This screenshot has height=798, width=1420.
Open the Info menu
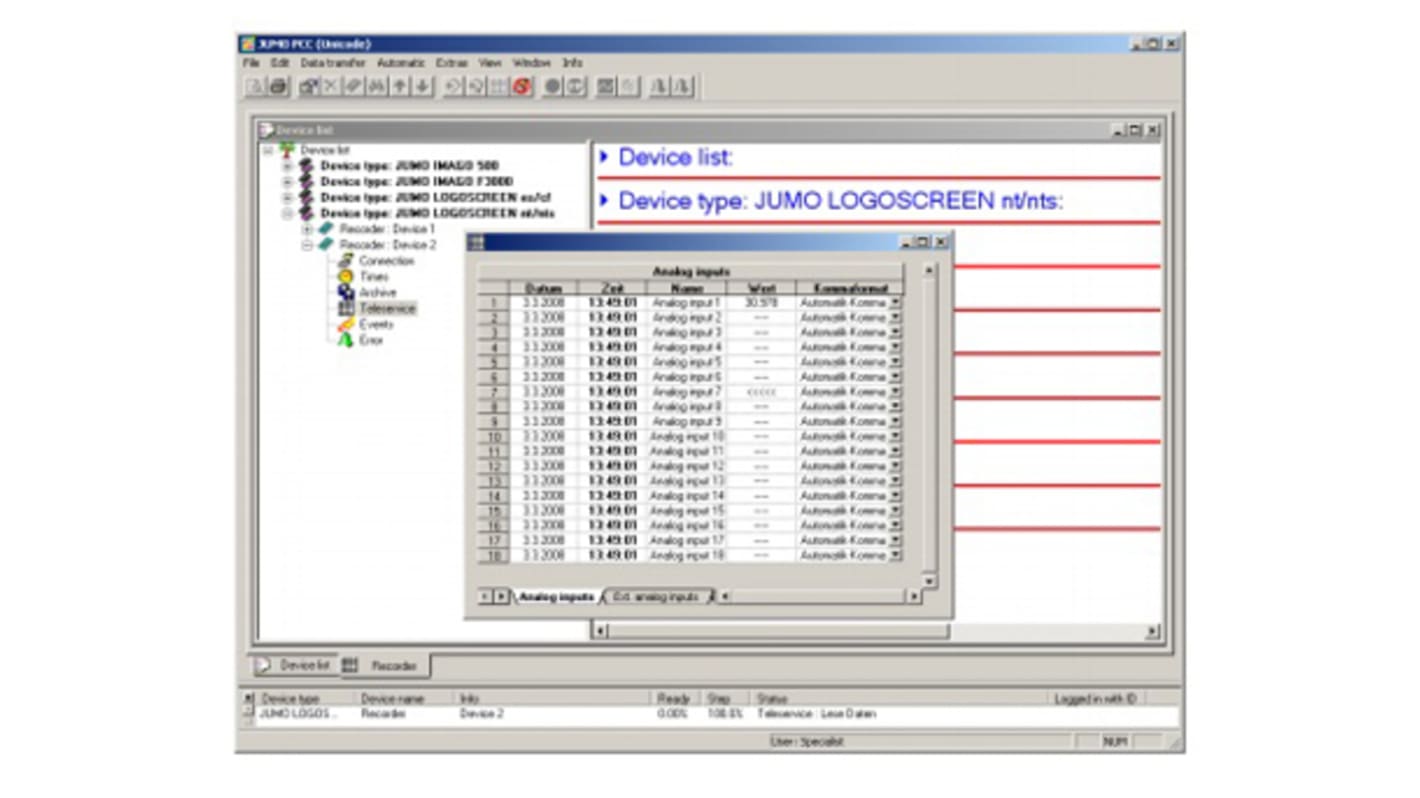pos(572,62)
